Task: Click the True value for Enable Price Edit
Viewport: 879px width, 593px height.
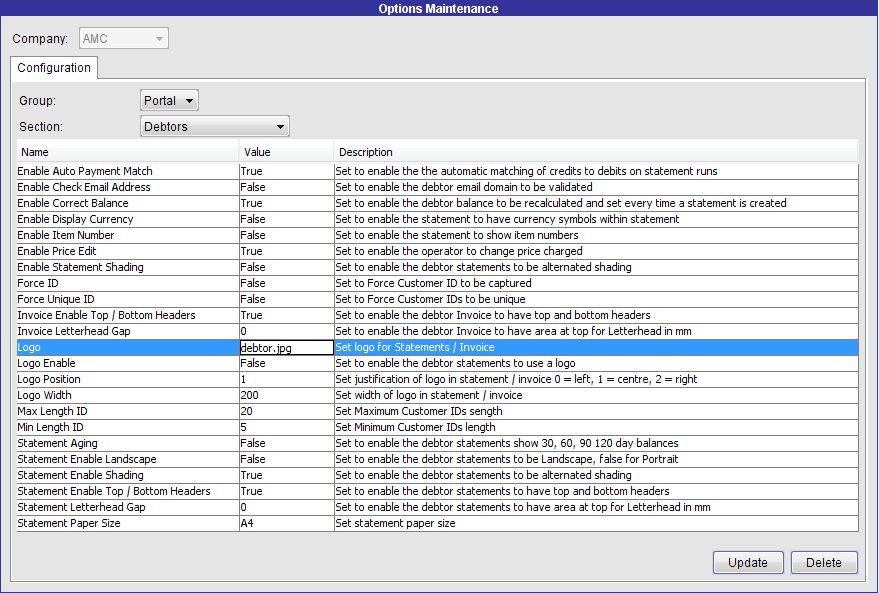Action: 251,251
